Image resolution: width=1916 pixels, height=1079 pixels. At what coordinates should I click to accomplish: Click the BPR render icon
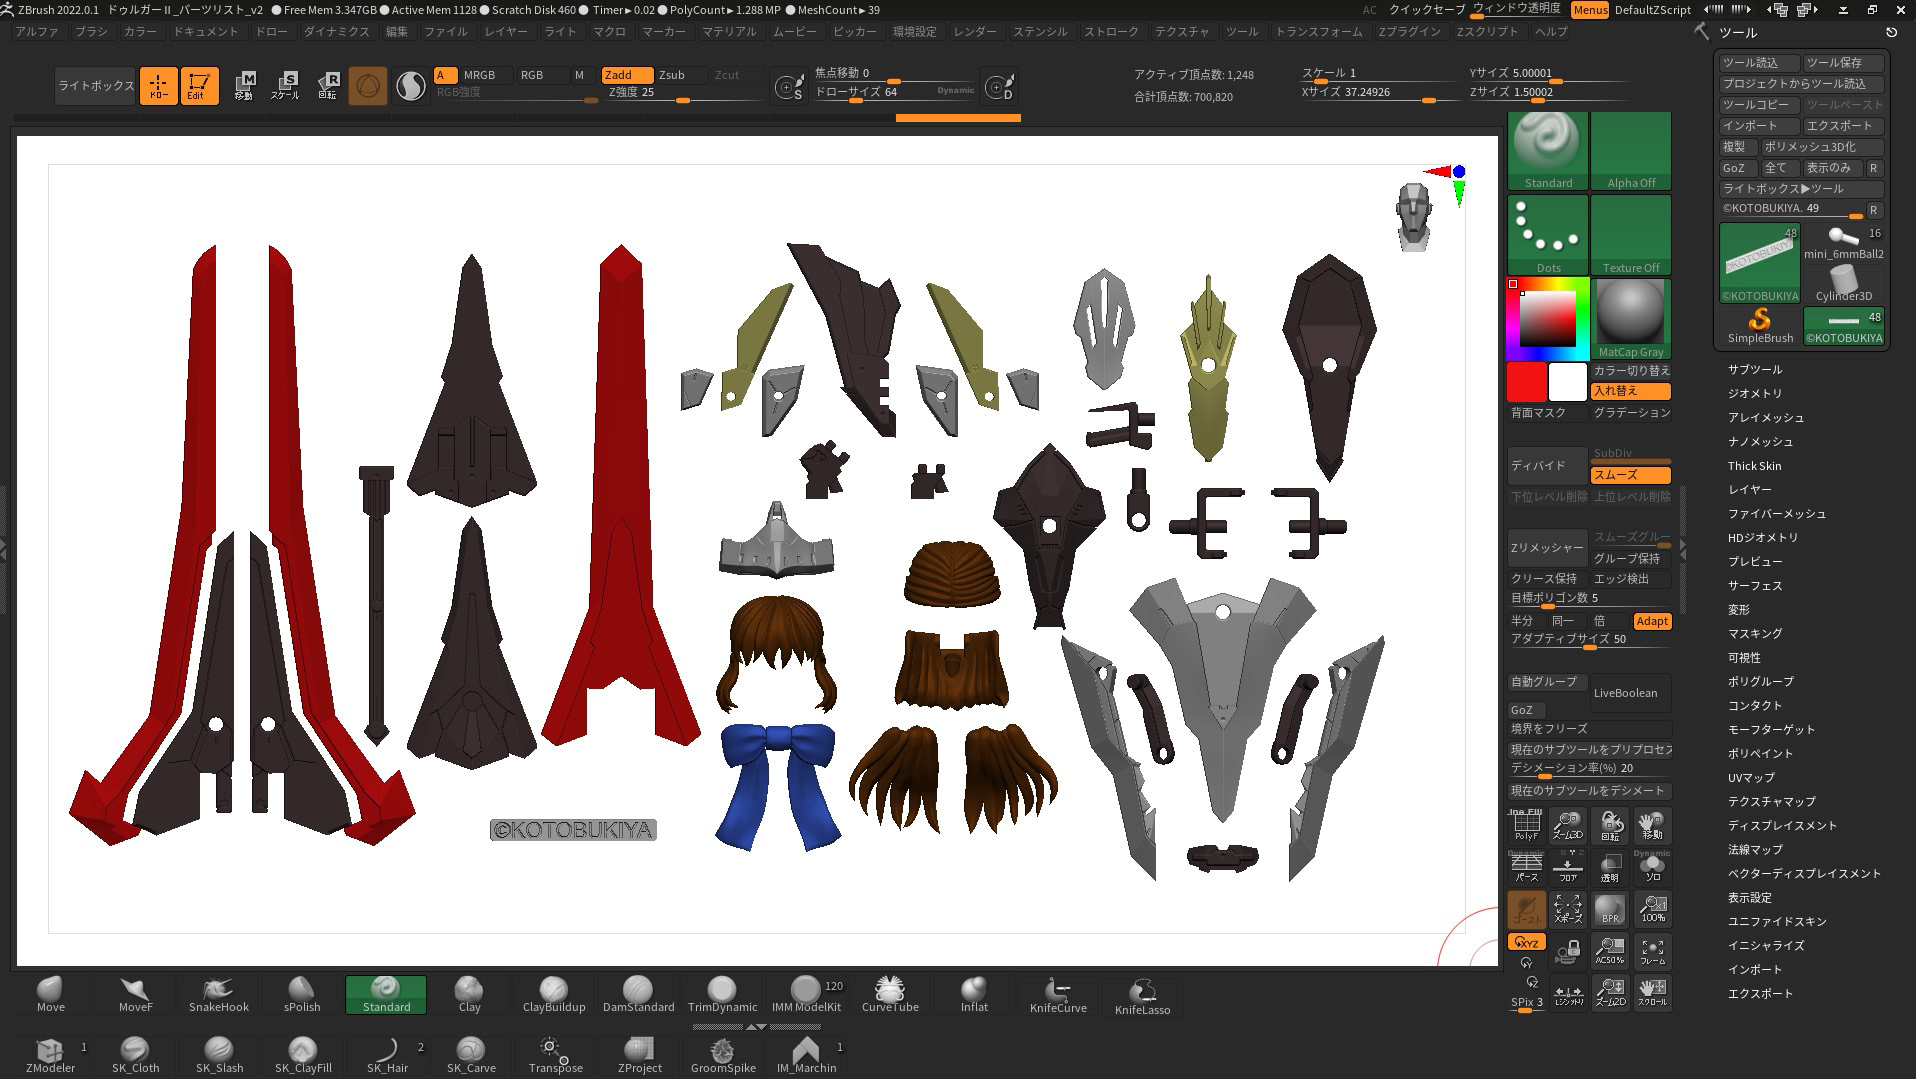point(1610,909)
